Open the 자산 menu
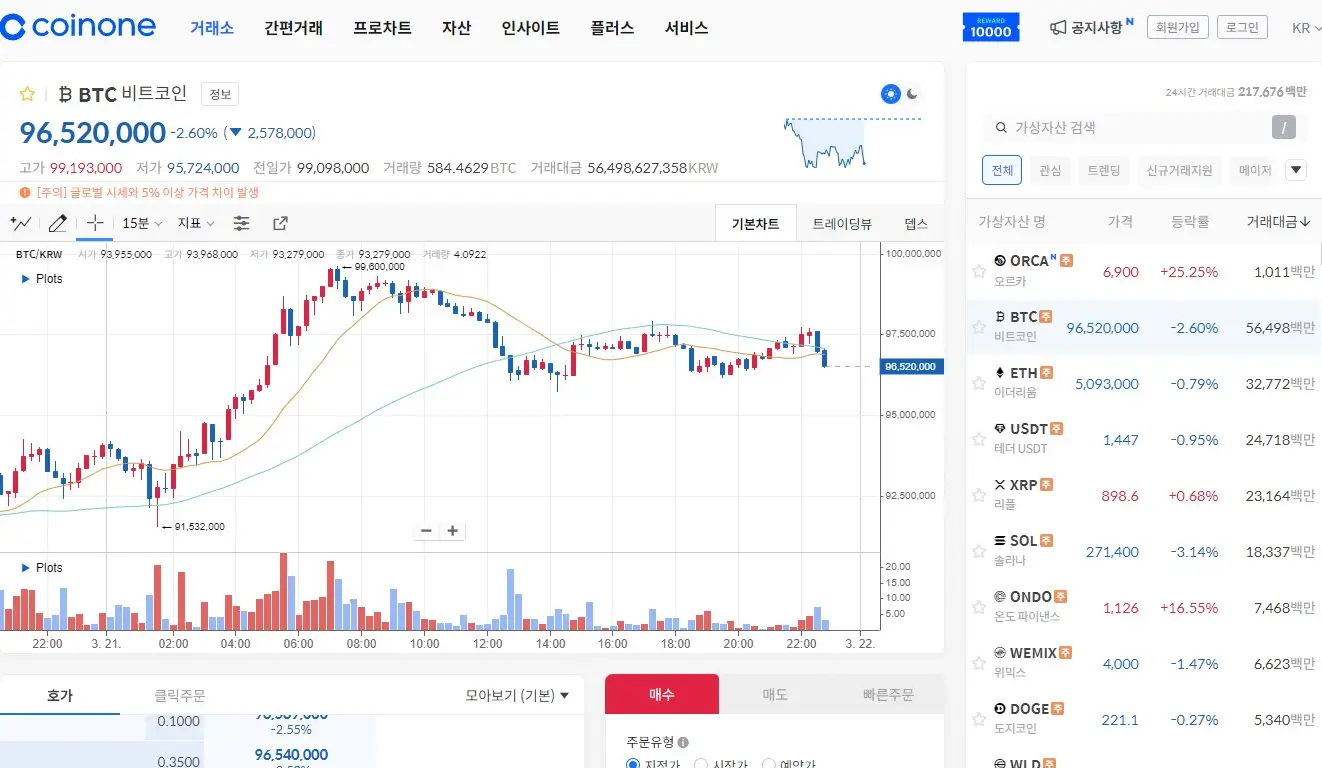Screen dimensions: 1322x768 tap(456, 28)
